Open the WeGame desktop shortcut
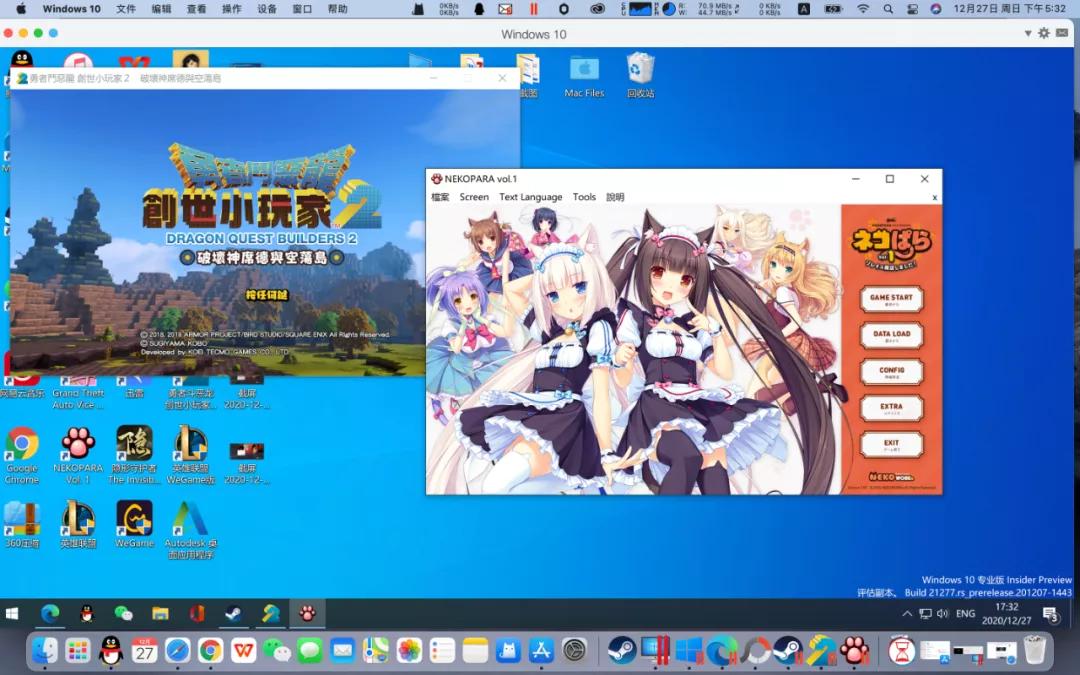1080x675 pixels. pos(134,520)
